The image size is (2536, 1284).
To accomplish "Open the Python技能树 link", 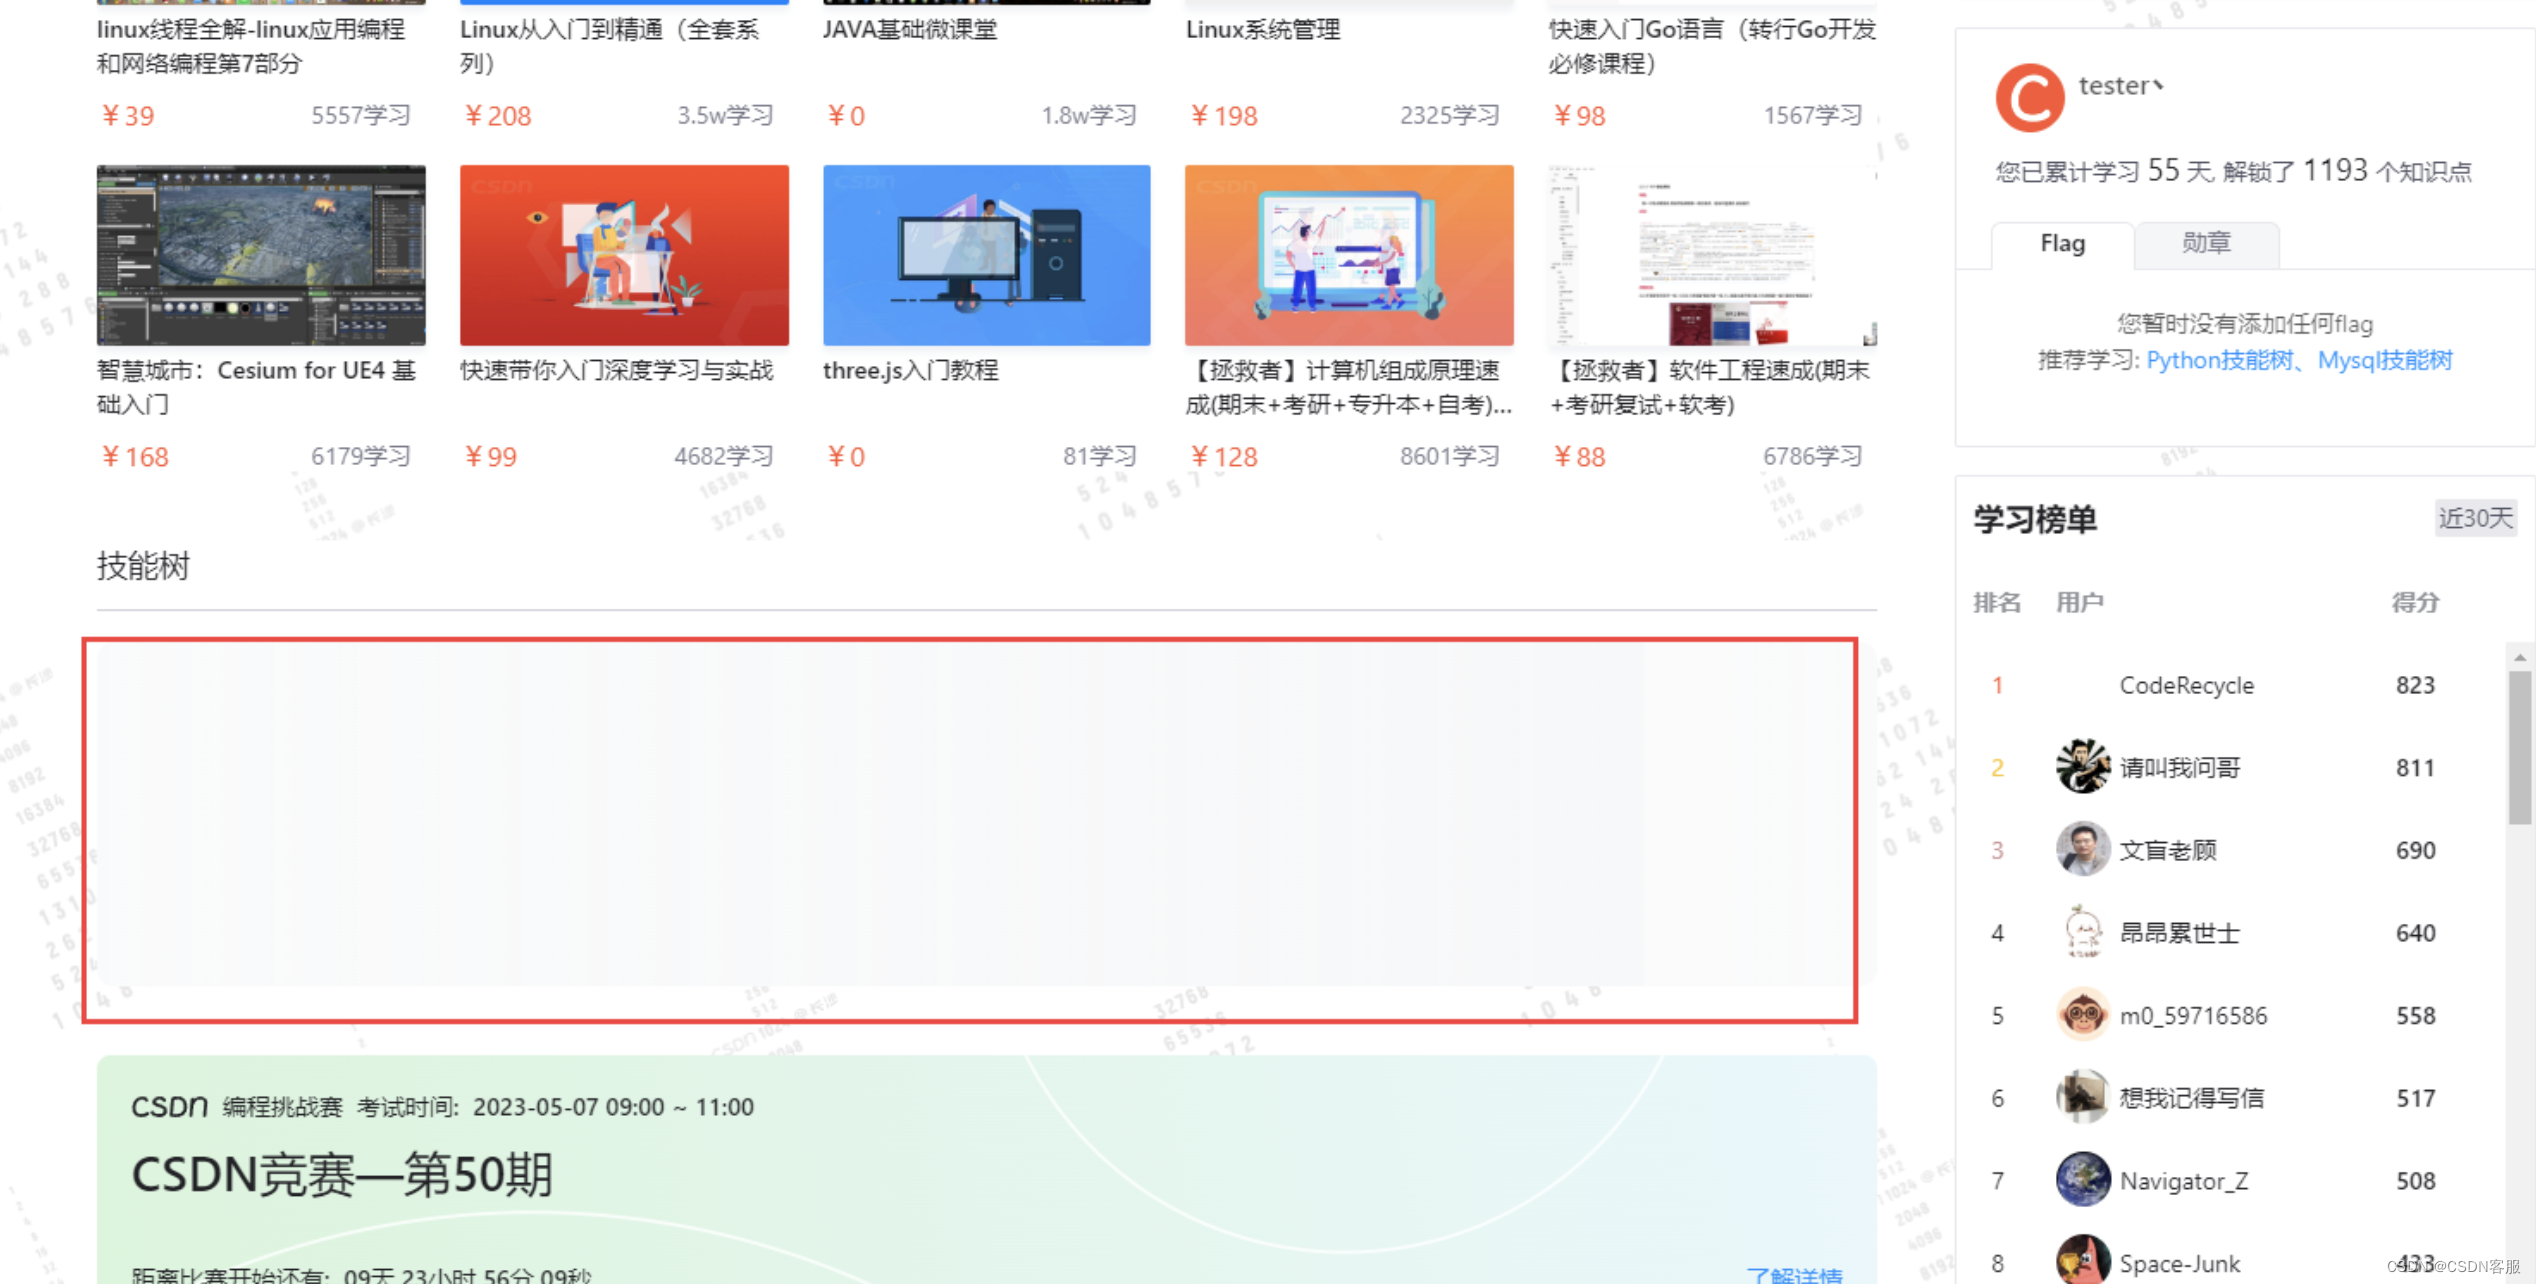I will coord(2219,360).
